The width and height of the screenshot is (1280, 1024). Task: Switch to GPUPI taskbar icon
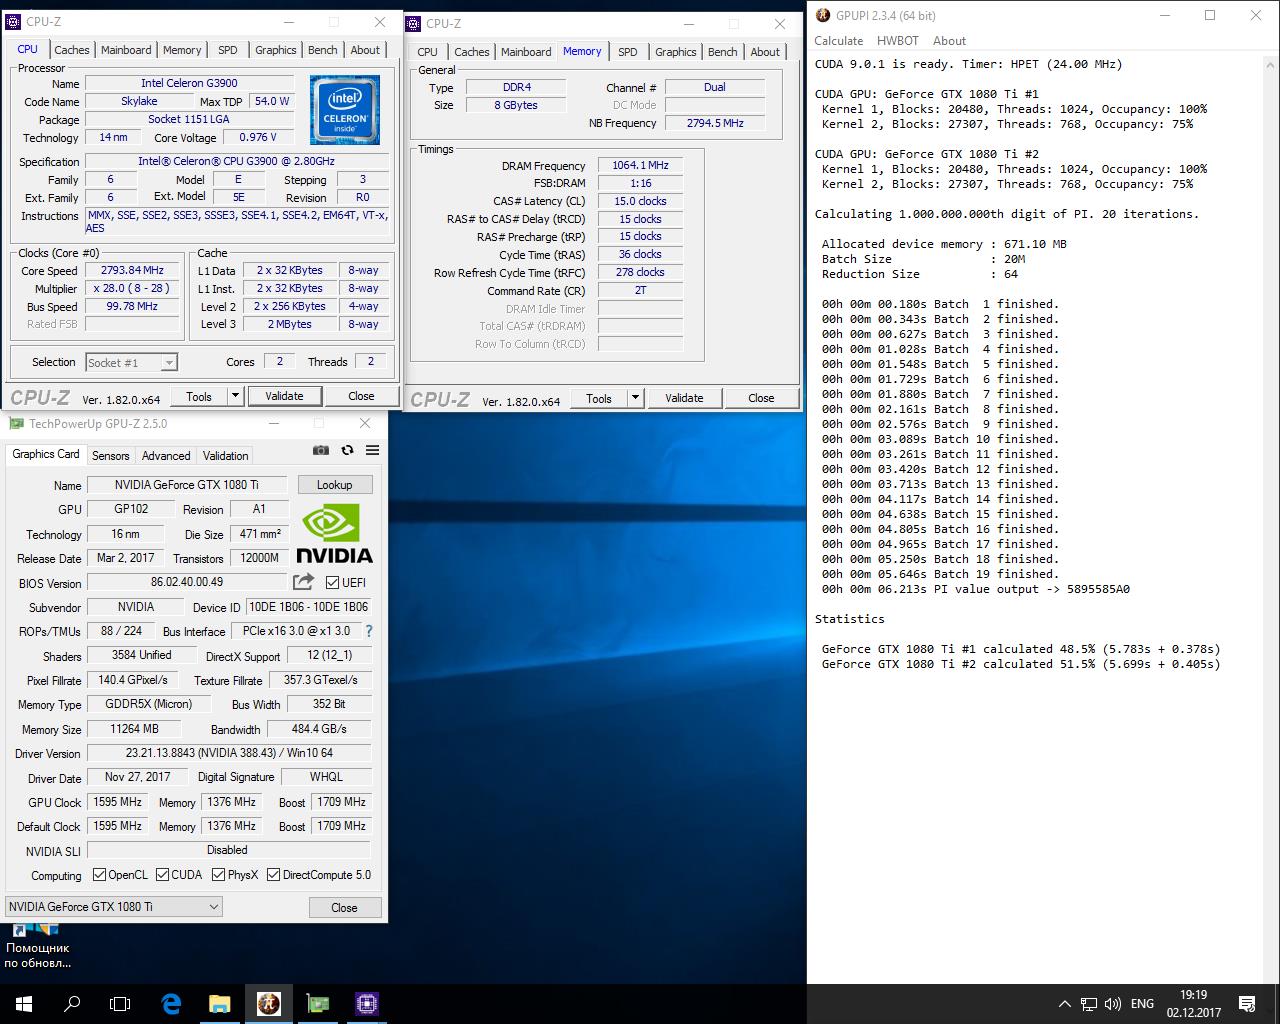[x=268, y=1004]
